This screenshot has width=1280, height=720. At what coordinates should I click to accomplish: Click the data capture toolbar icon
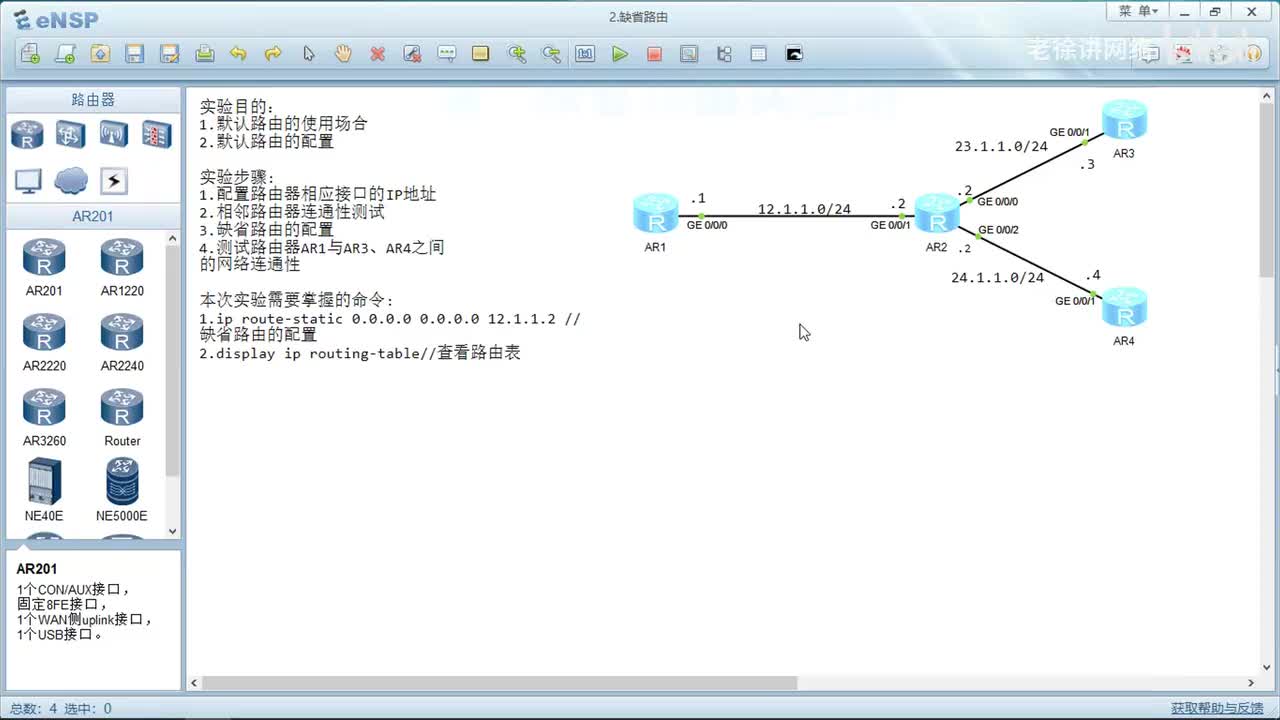click(x=689, y=54)
